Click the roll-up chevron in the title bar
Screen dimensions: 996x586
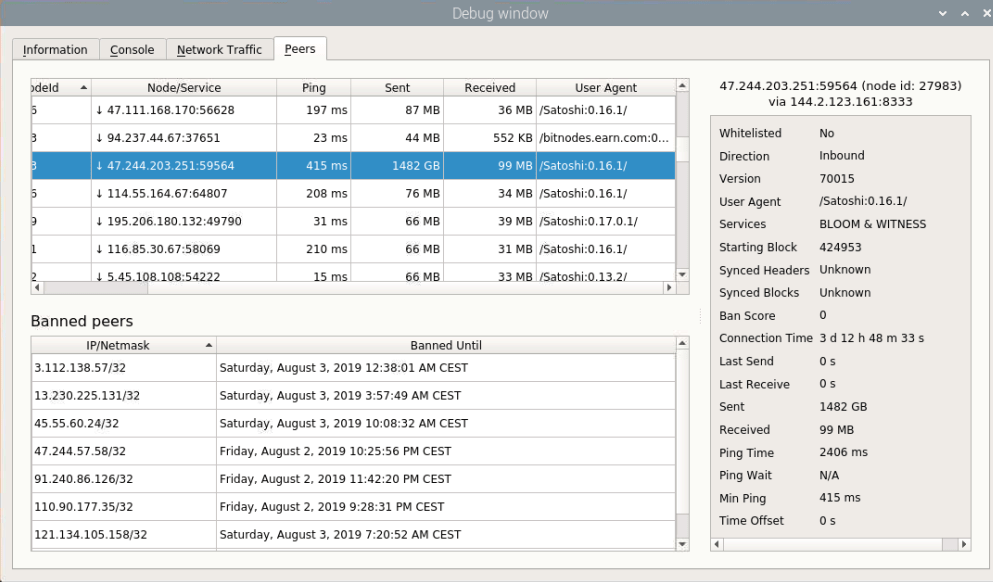tap(963, 13)
